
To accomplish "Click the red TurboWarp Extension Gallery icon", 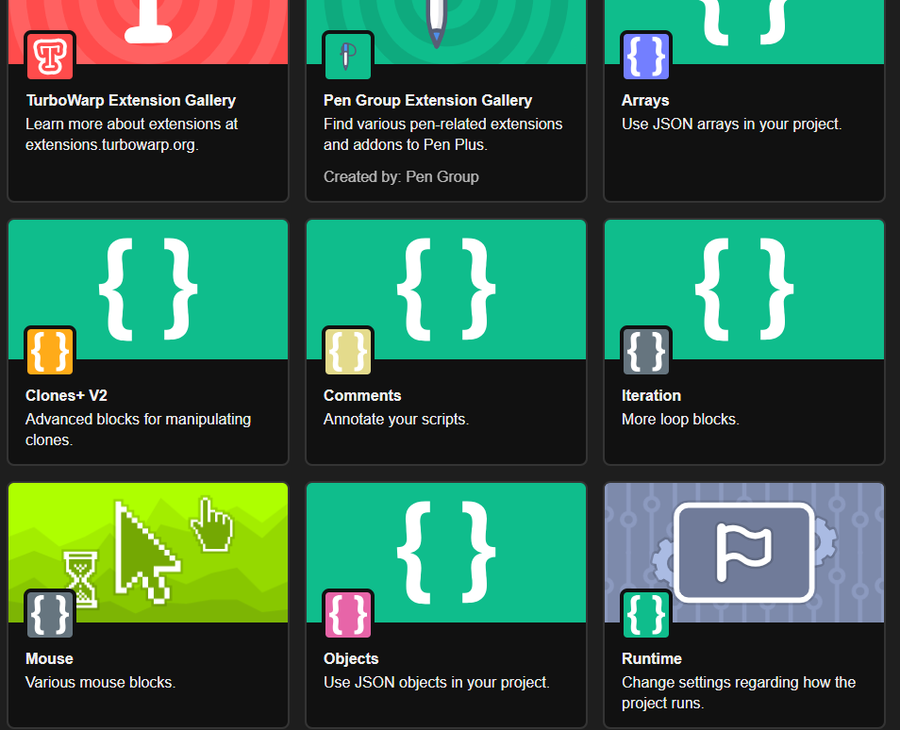I will point(50,56).
